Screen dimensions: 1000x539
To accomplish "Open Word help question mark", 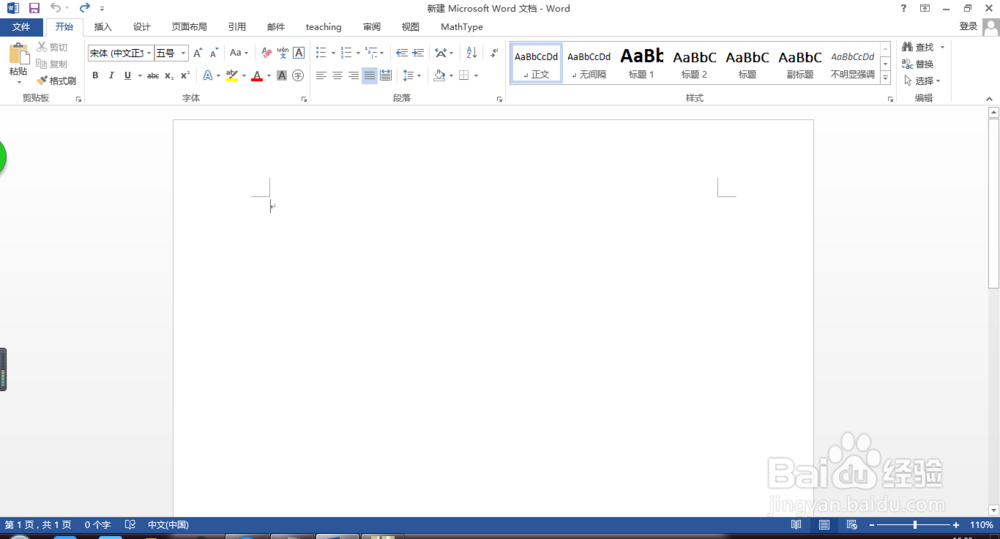I will [903, 8].
